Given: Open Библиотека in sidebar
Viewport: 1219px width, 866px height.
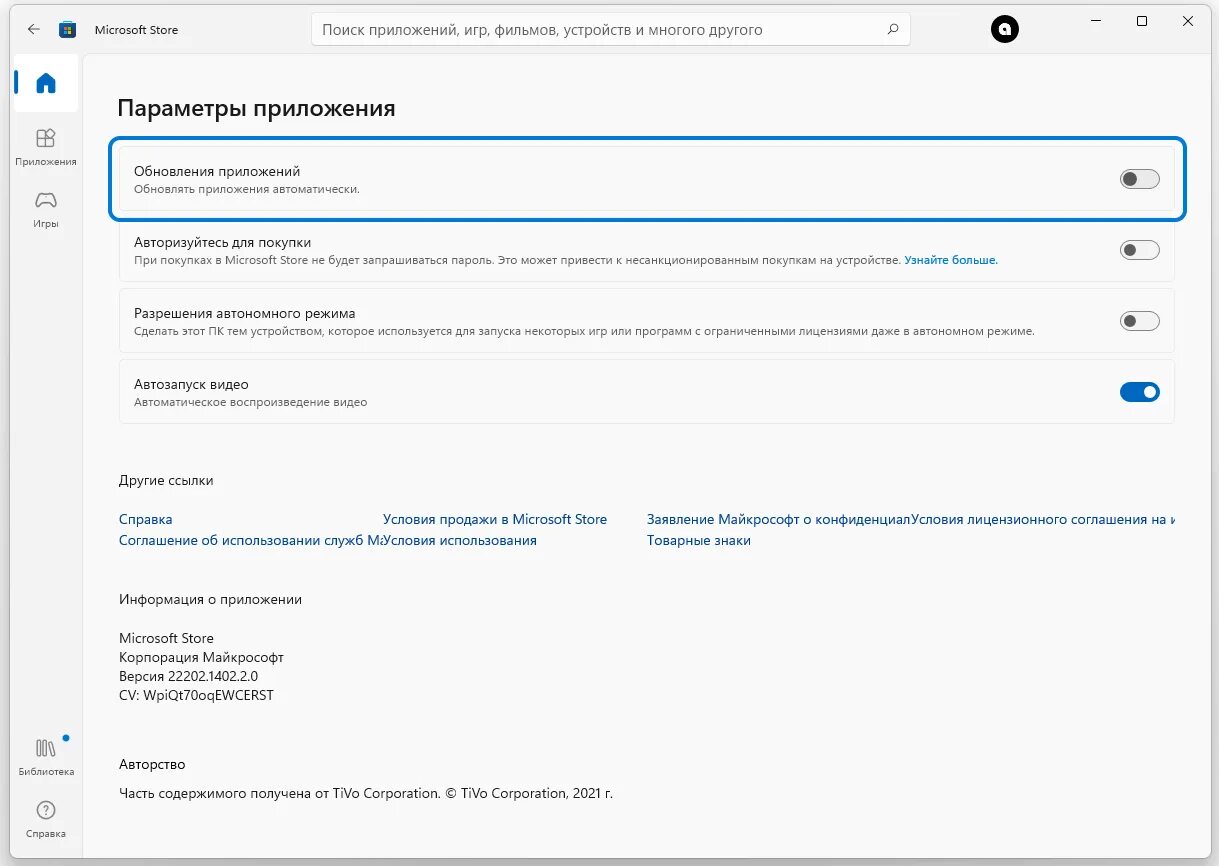Looking at the screenshot, I should click(x=46, y=756).
